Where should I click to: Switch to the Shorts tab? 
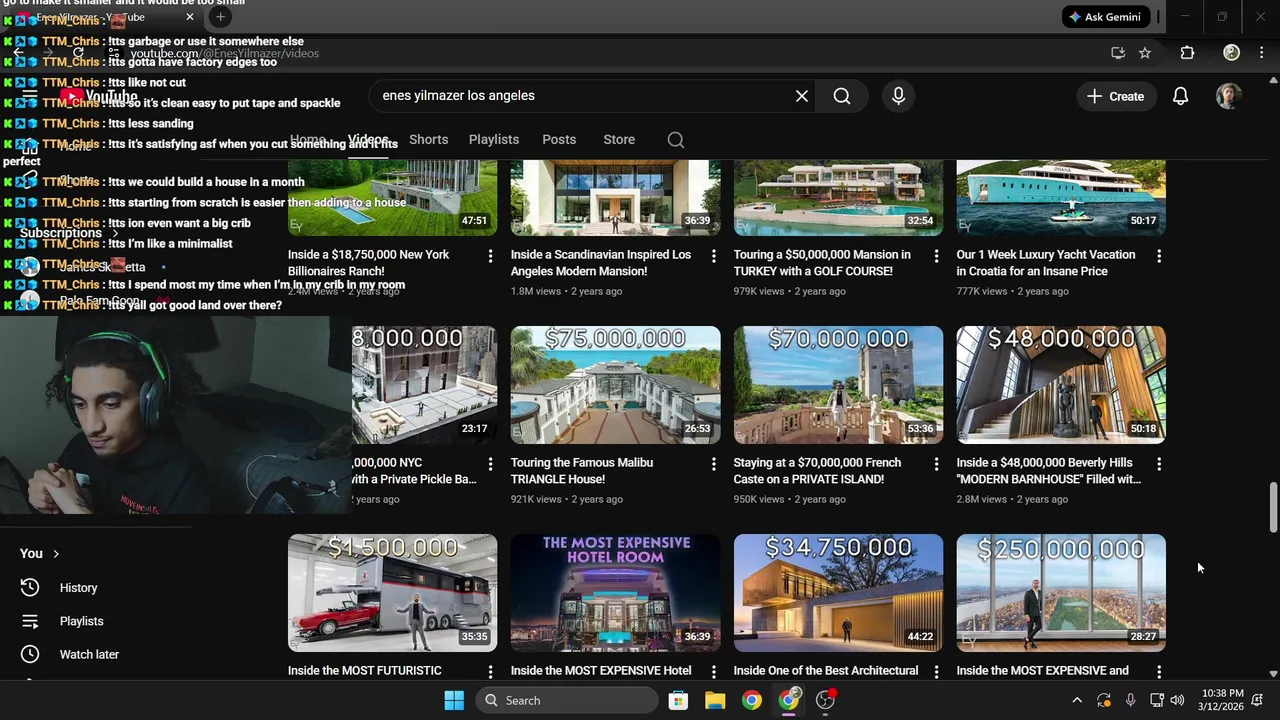[428, 139]
